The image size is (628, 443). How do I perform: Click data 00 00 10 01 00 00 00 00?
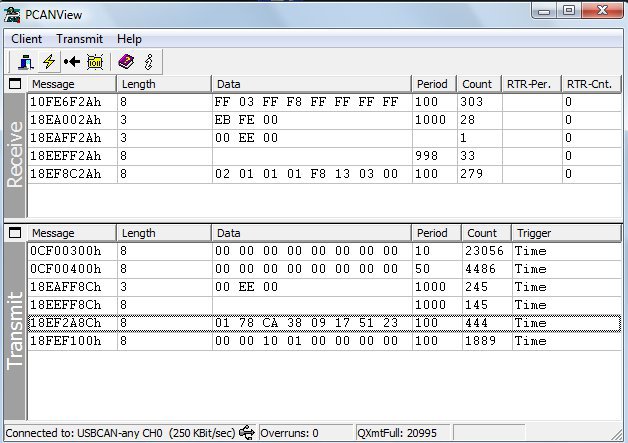[x=306, y=341]
